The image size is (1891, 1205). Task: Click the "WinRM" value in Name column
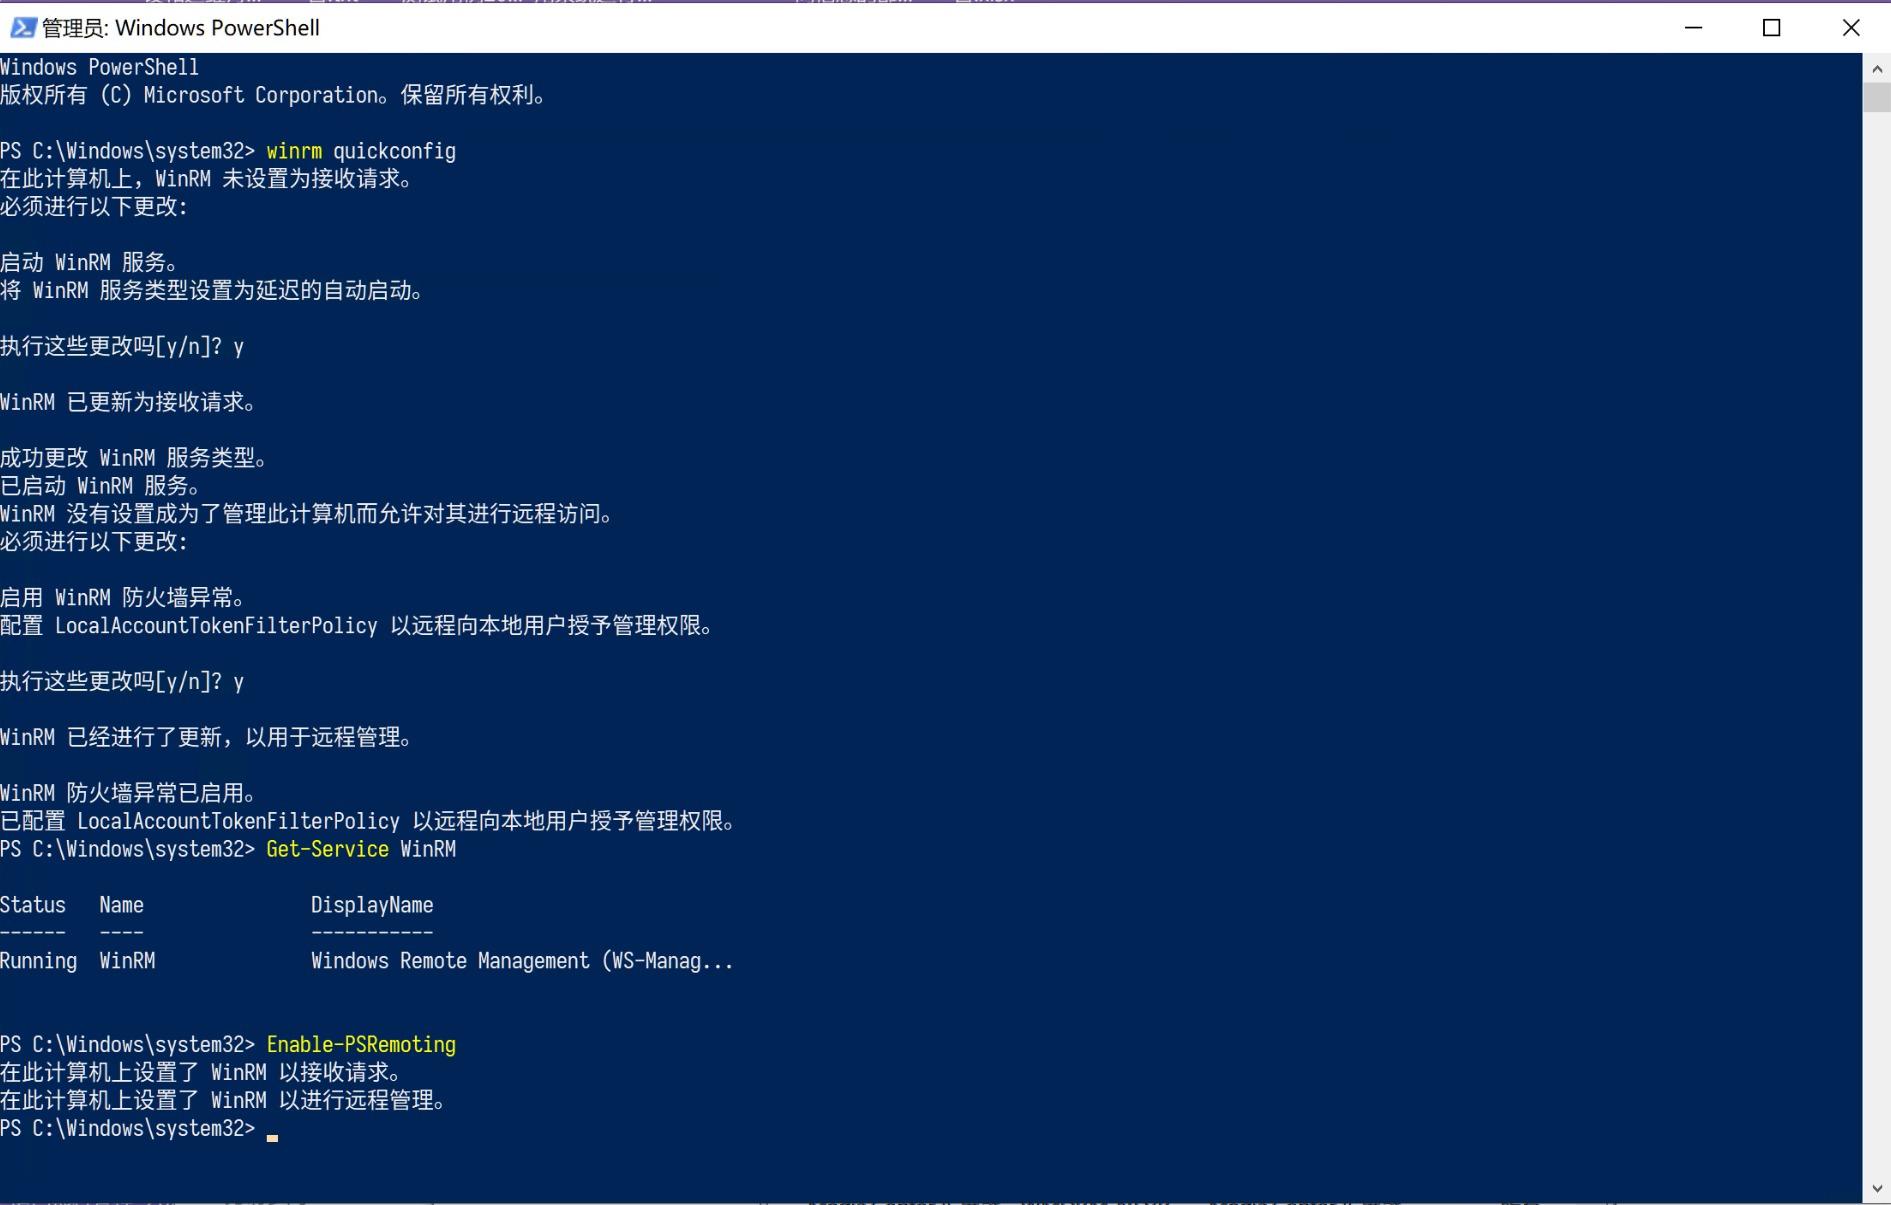[x=127, y=961]
